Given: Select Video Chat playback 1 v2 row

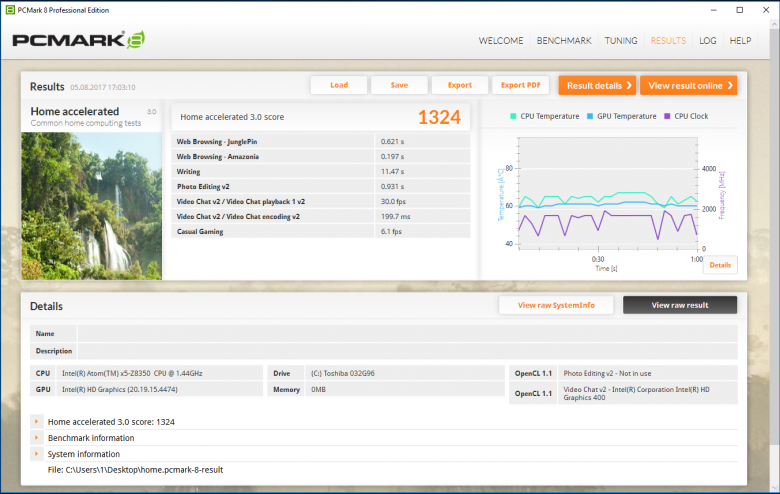Looking at the screenshot, I should click(321, 201).
